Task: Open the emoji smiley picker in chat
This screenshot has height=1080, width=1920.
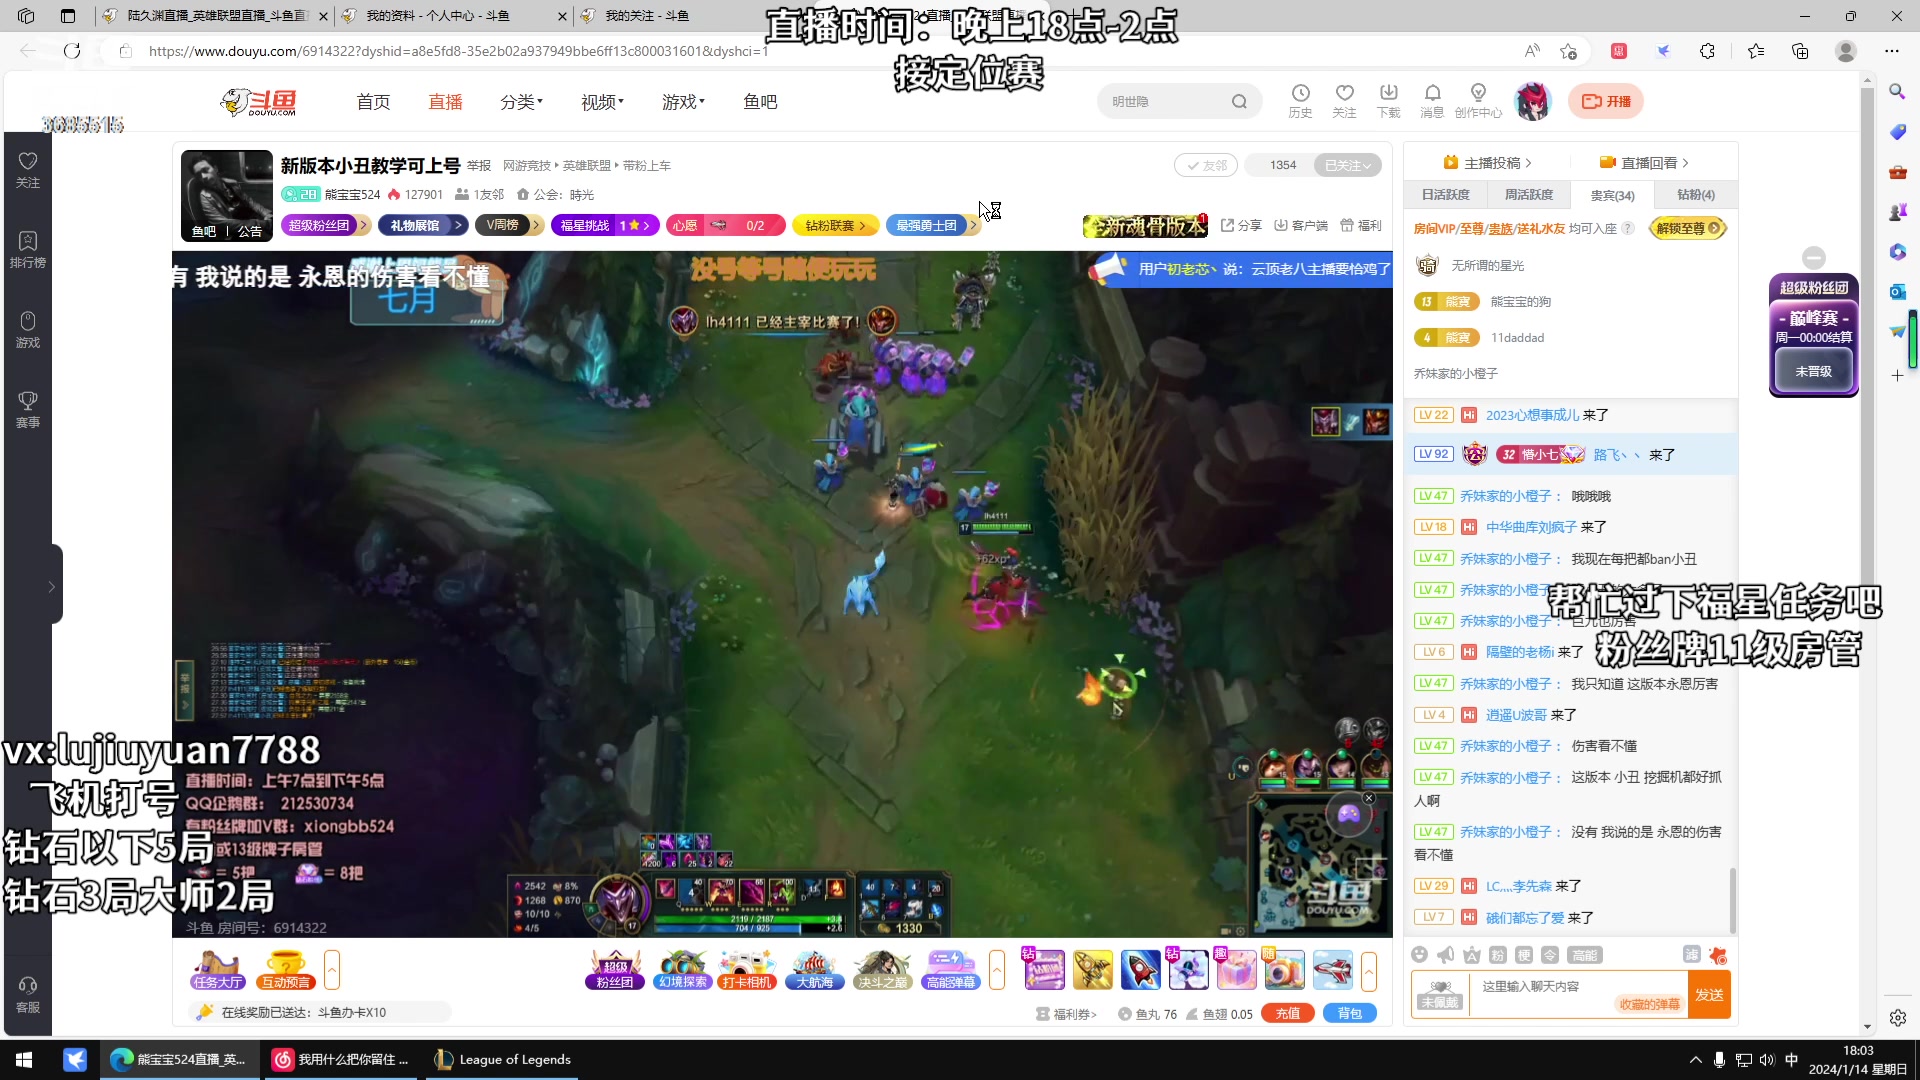Action: [1419, 955]
